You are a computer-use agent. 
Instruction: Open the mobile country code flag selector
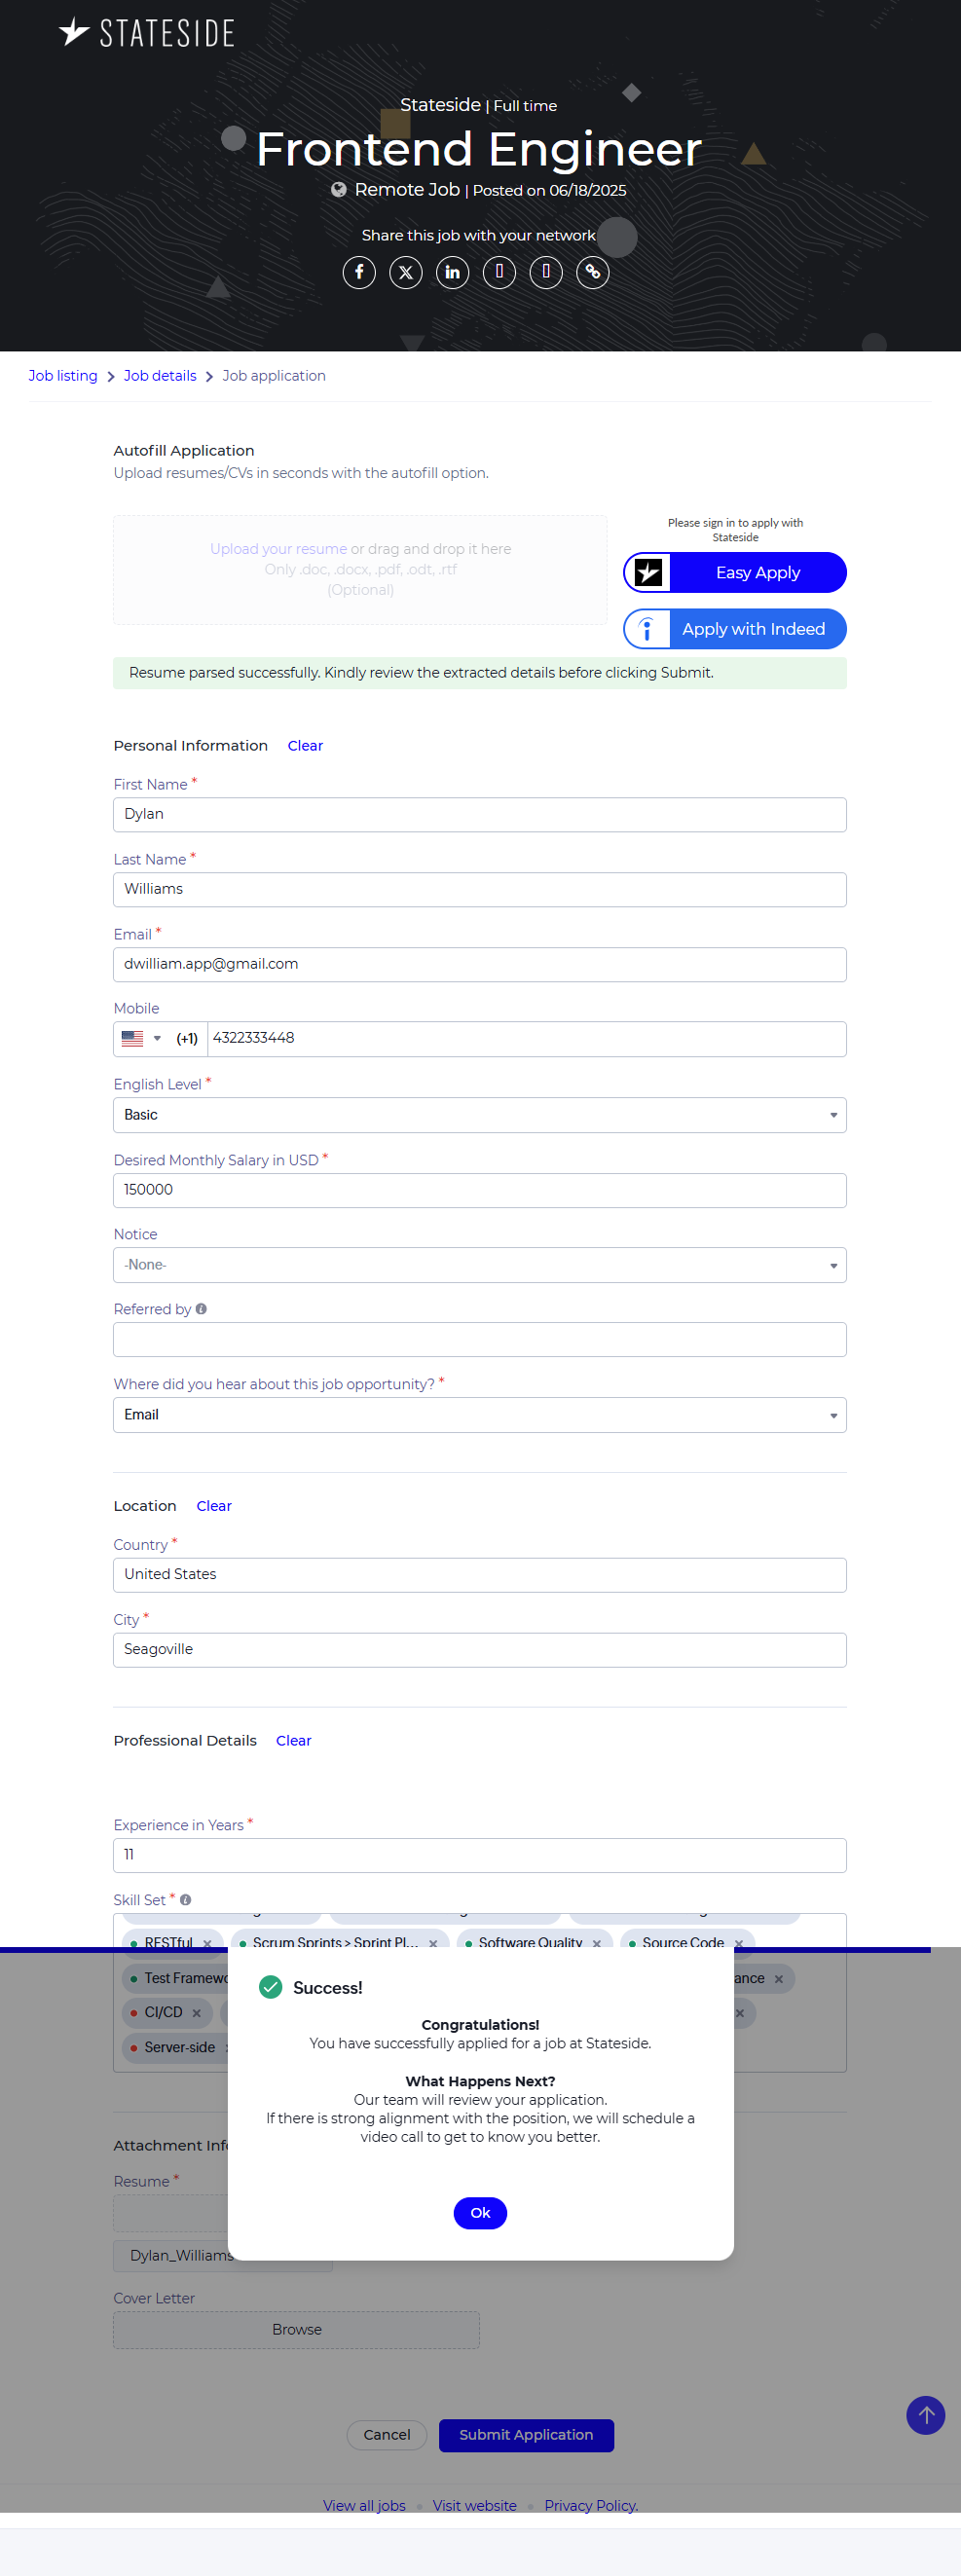coord(141,1039)
